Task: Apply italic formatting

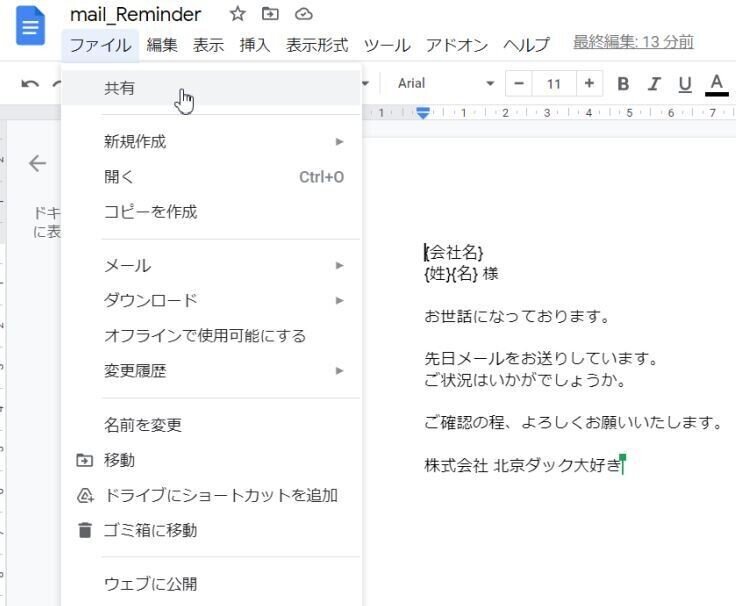Action: click(x=654, y=84)
